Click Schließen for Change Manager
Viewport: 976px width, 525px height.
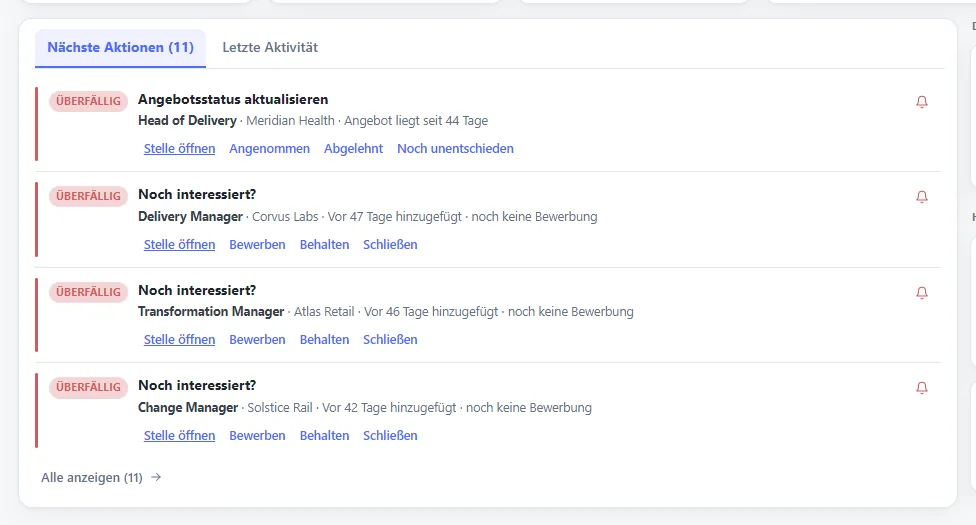coord(390,436)
